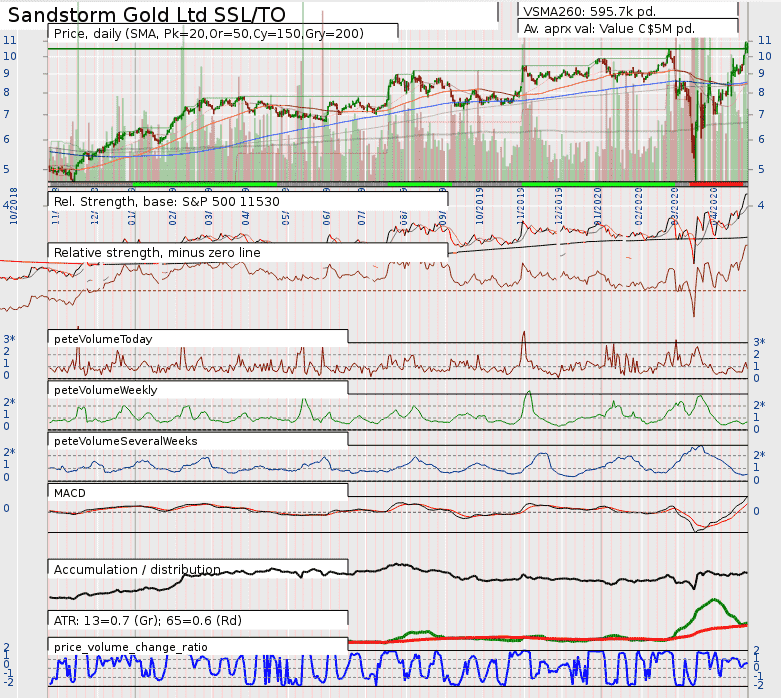Viewport: 781px width, 698px height.
Task: Click the "11" value on the right price axis
Action: click(x=764, y=40)
